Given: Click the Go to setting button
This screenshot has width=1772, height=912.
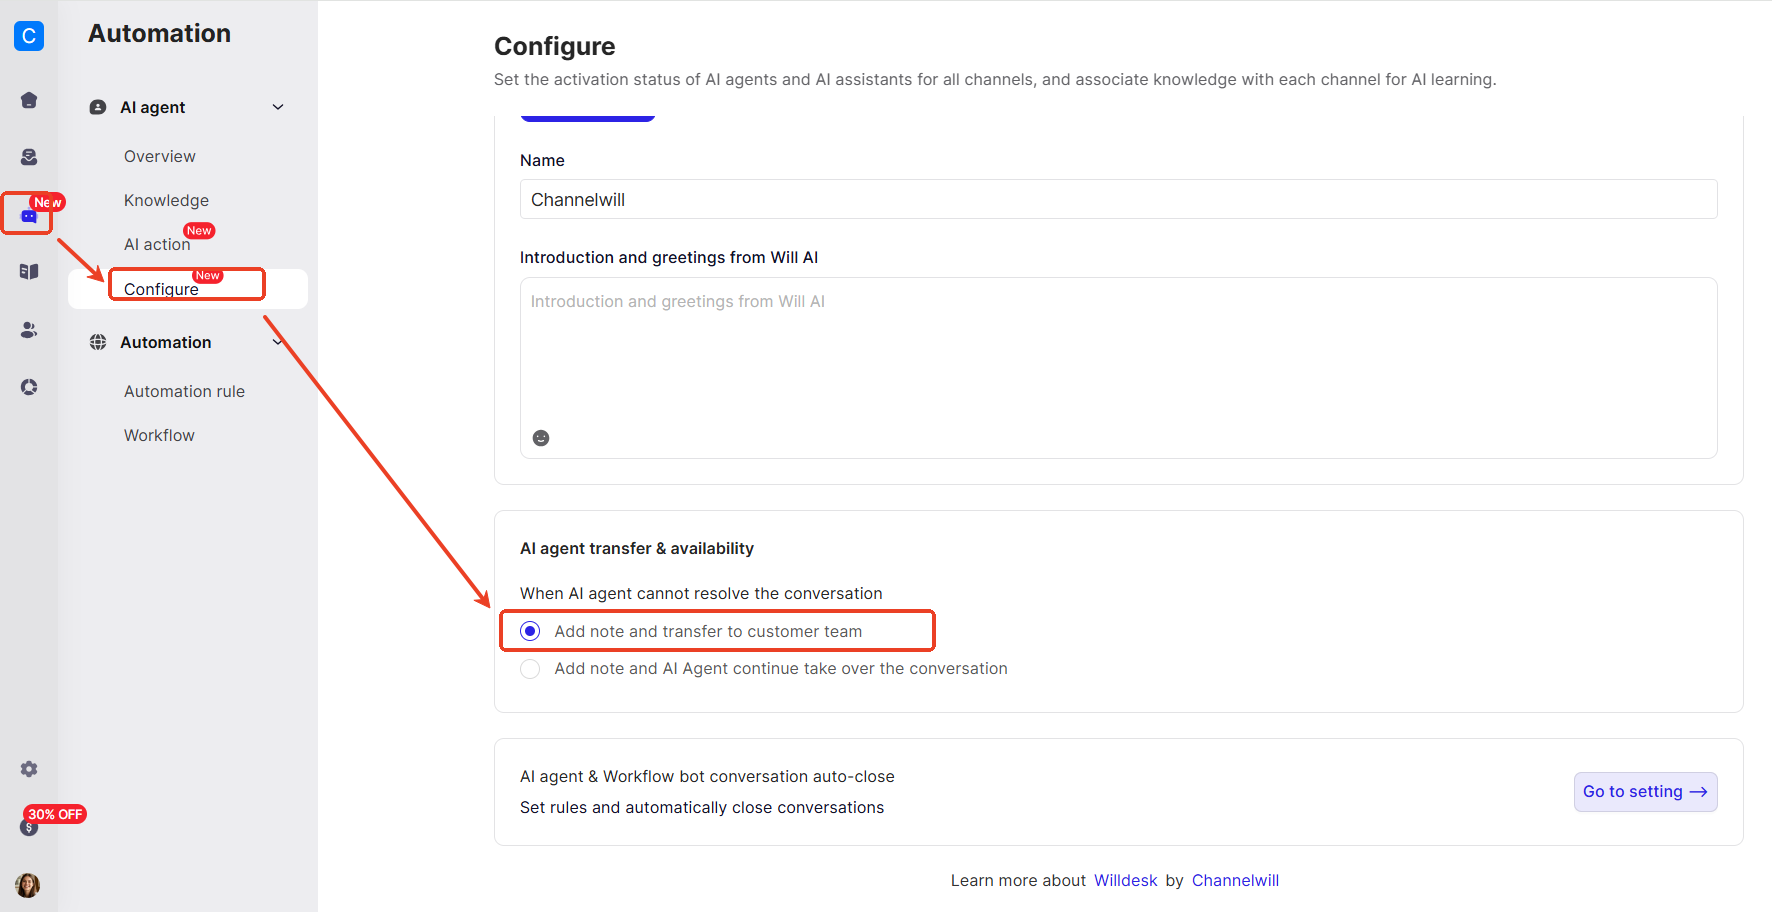Looking at the screenshot, I should 1645,792.
